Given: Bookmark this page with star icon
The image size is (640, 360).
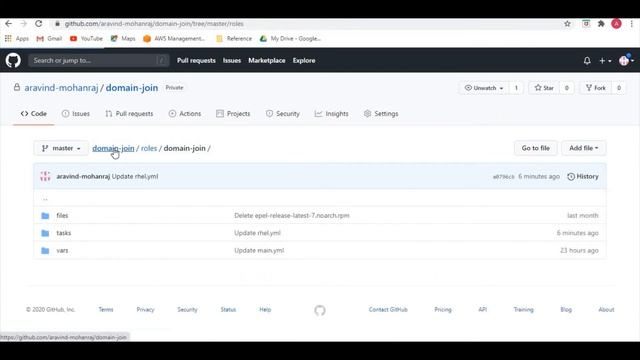Looking at the screenshot, I should pos(567,24).
